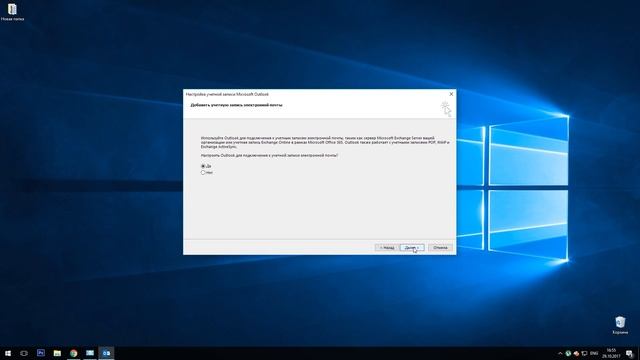Click the green circular tray icon
The height and width of the screenshot is (360, 640).
[x=568, y=353]
